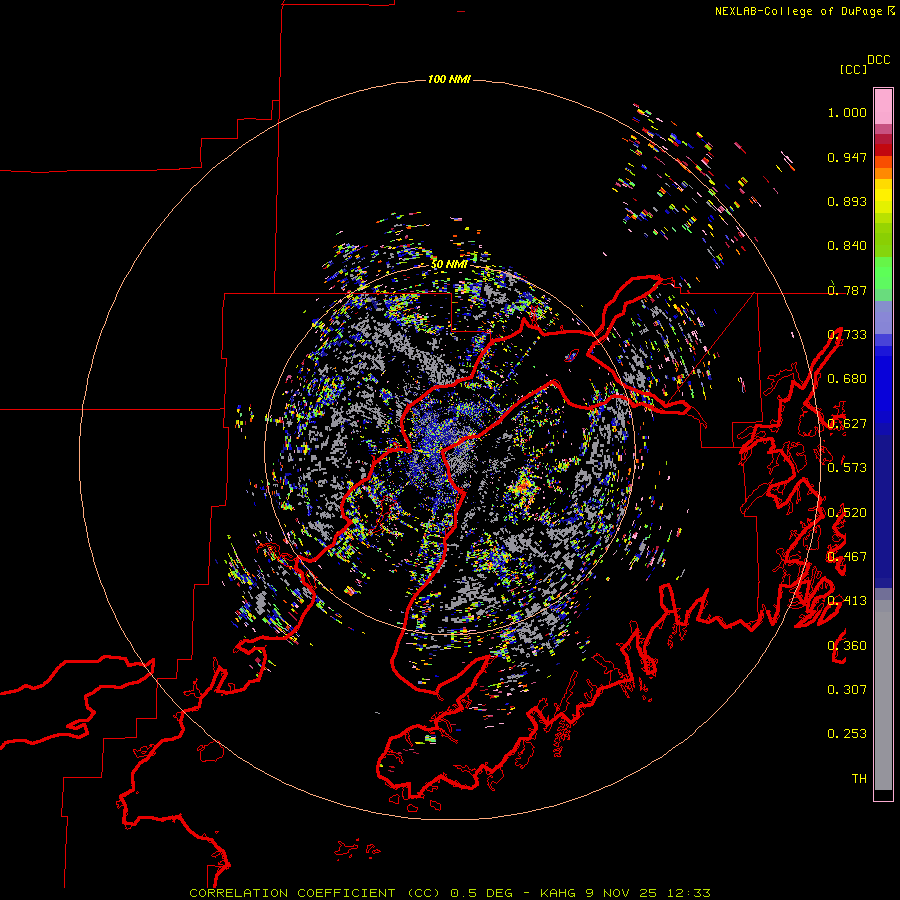Viewport: 900px width, 900px height.
Task: Click the 0.680 legend value
Action: 847,379
